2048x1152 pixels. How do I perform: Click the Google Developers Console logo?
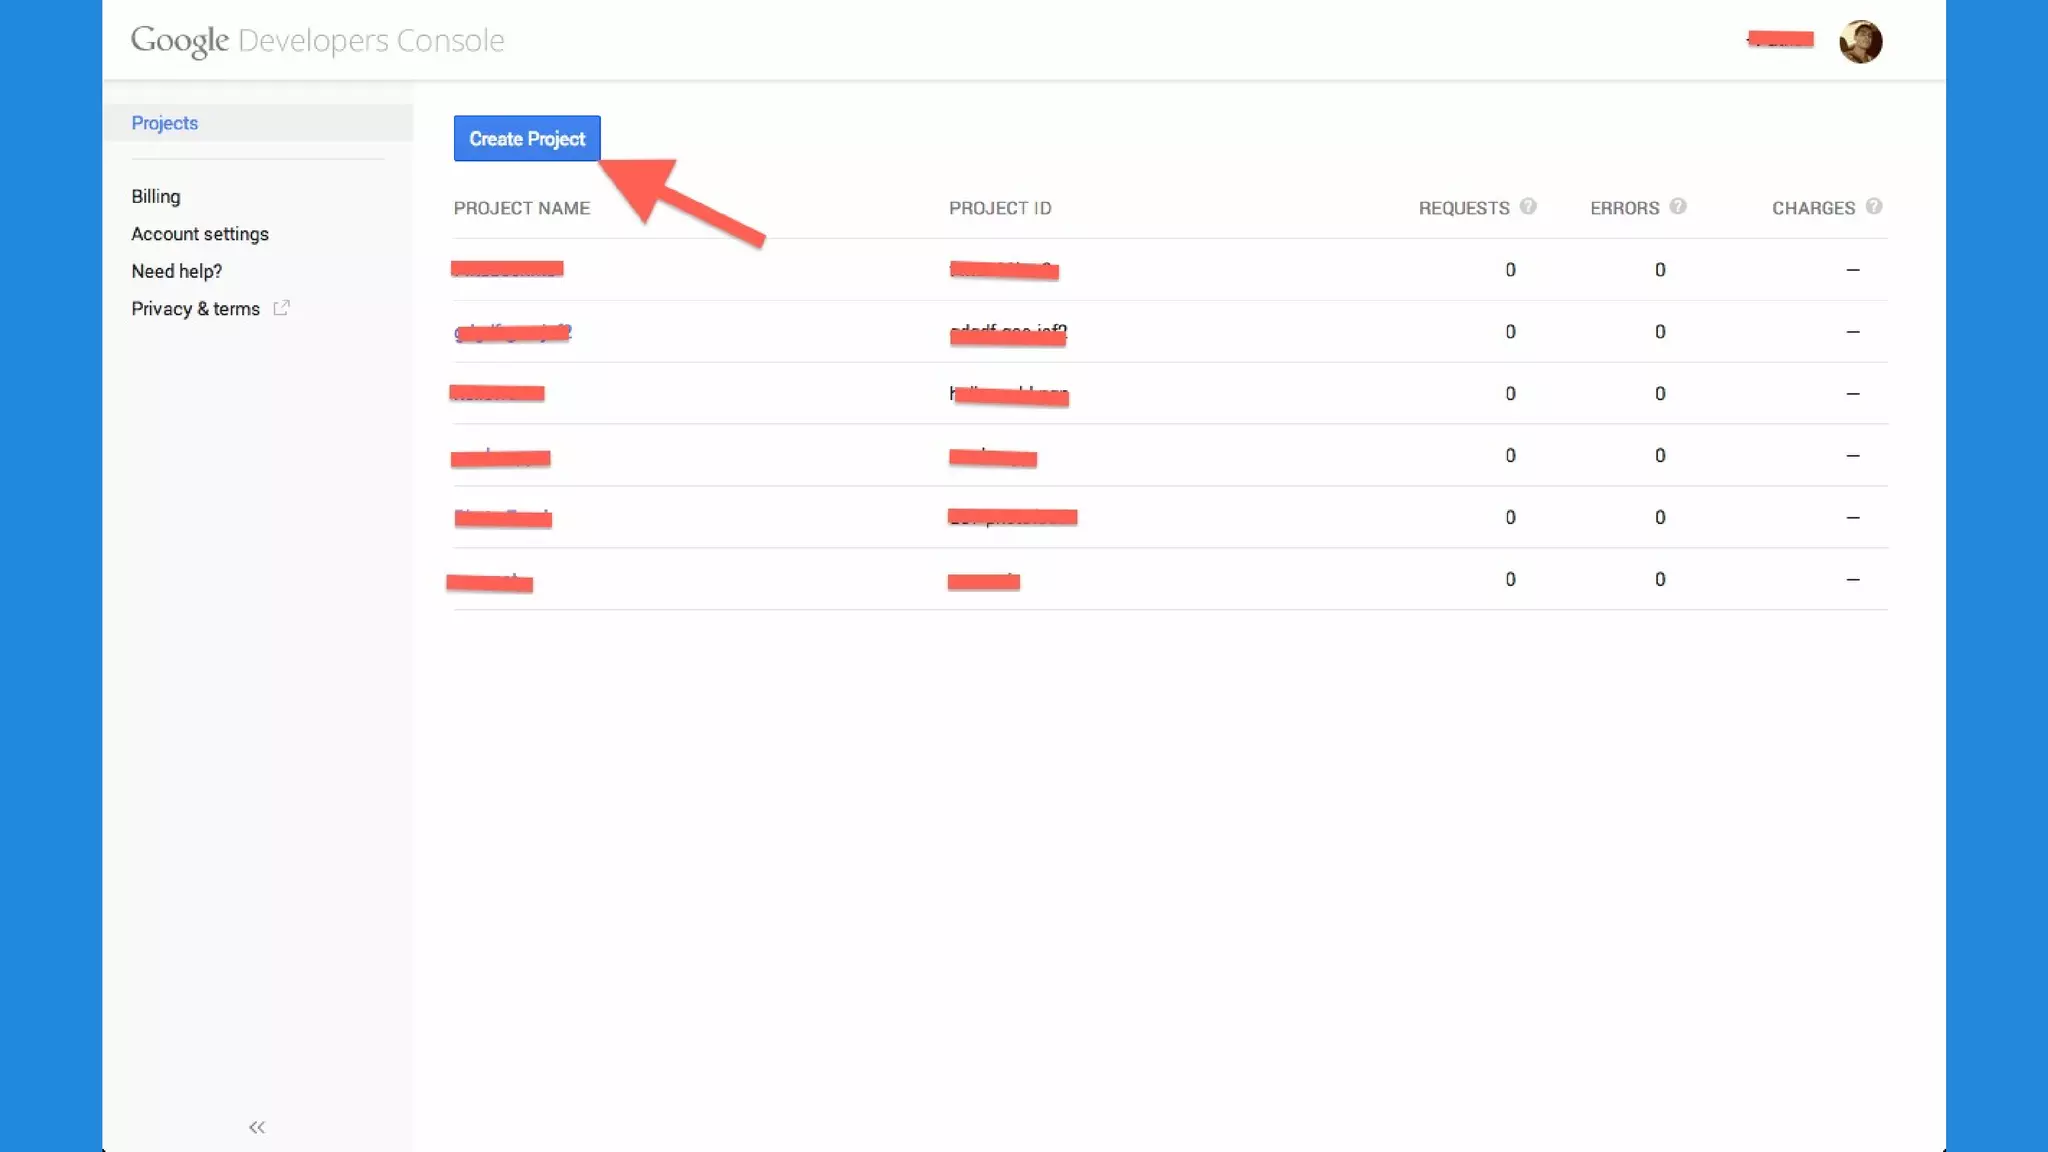point(317,41)
